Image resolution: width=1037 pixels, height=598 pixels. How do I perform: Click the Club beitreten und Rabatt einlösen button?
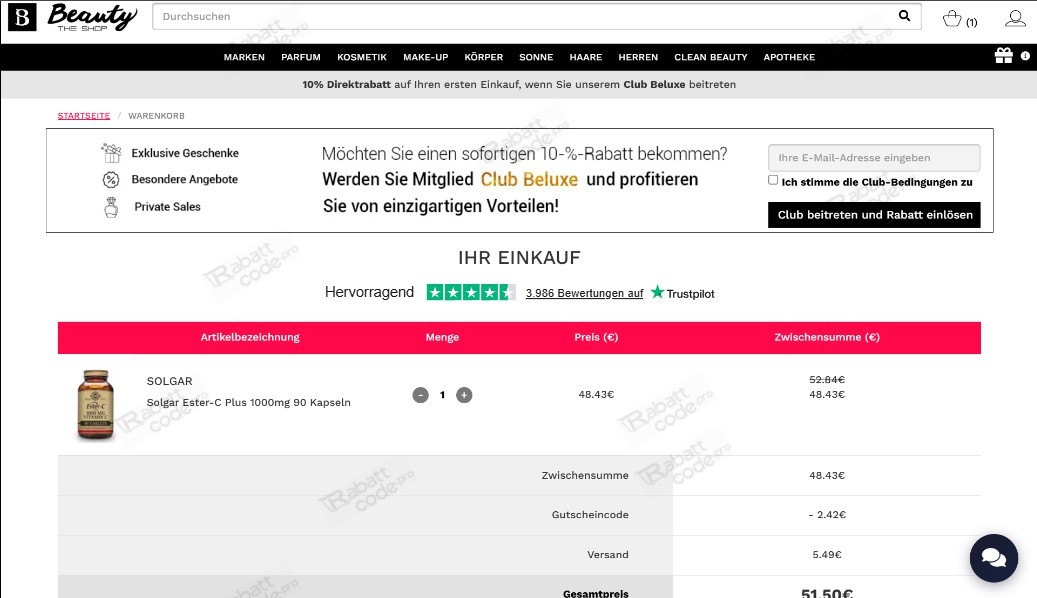(x=874, y=215)
